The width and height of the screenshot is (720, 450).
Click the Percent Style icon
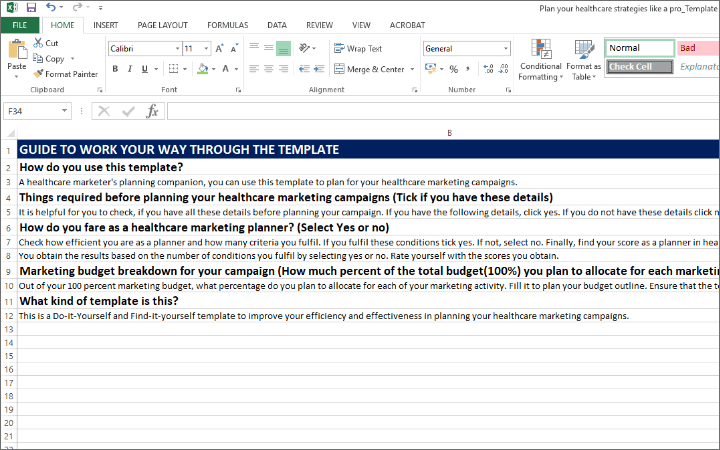click(x=453, y=69)
